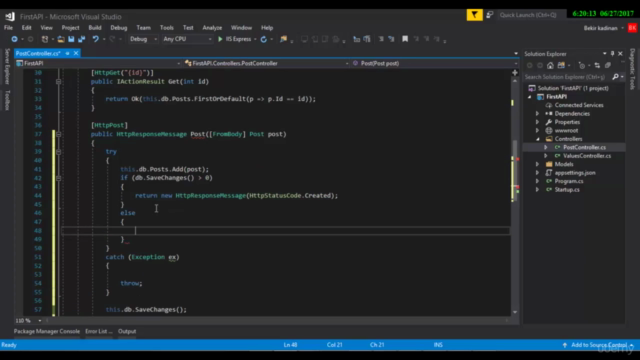640x360 pixels.
Task: Collapse the Controllers folder
Action: pos(538,139)
